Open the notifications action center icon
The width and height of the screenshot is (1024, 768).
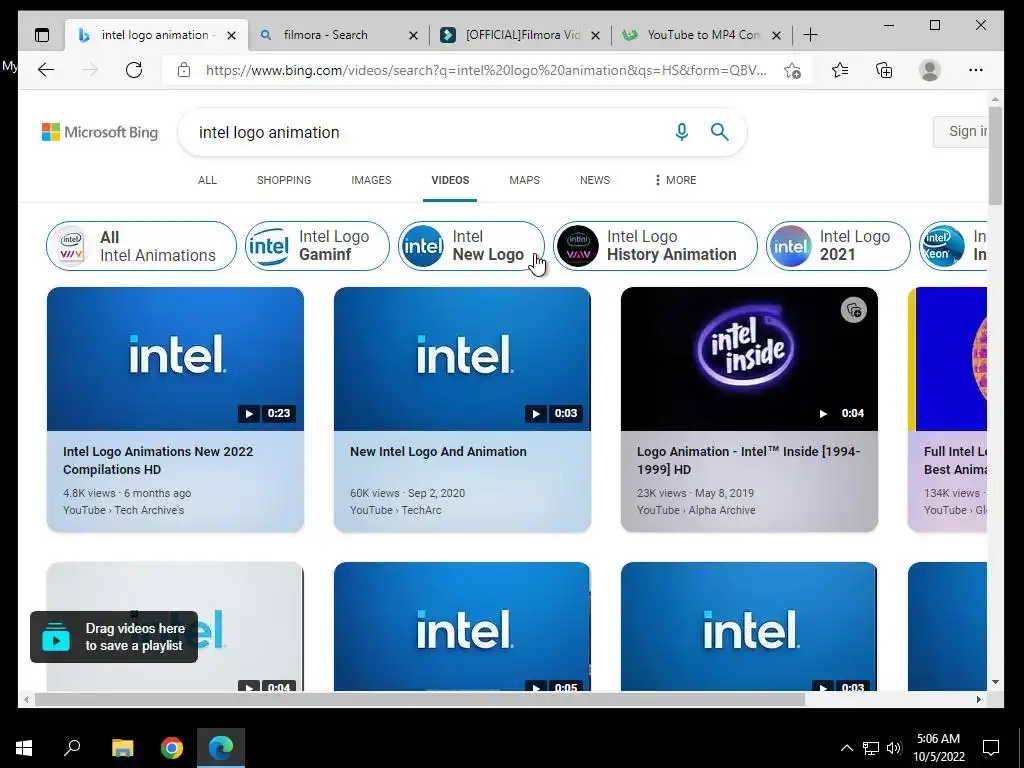click(991, 748)
